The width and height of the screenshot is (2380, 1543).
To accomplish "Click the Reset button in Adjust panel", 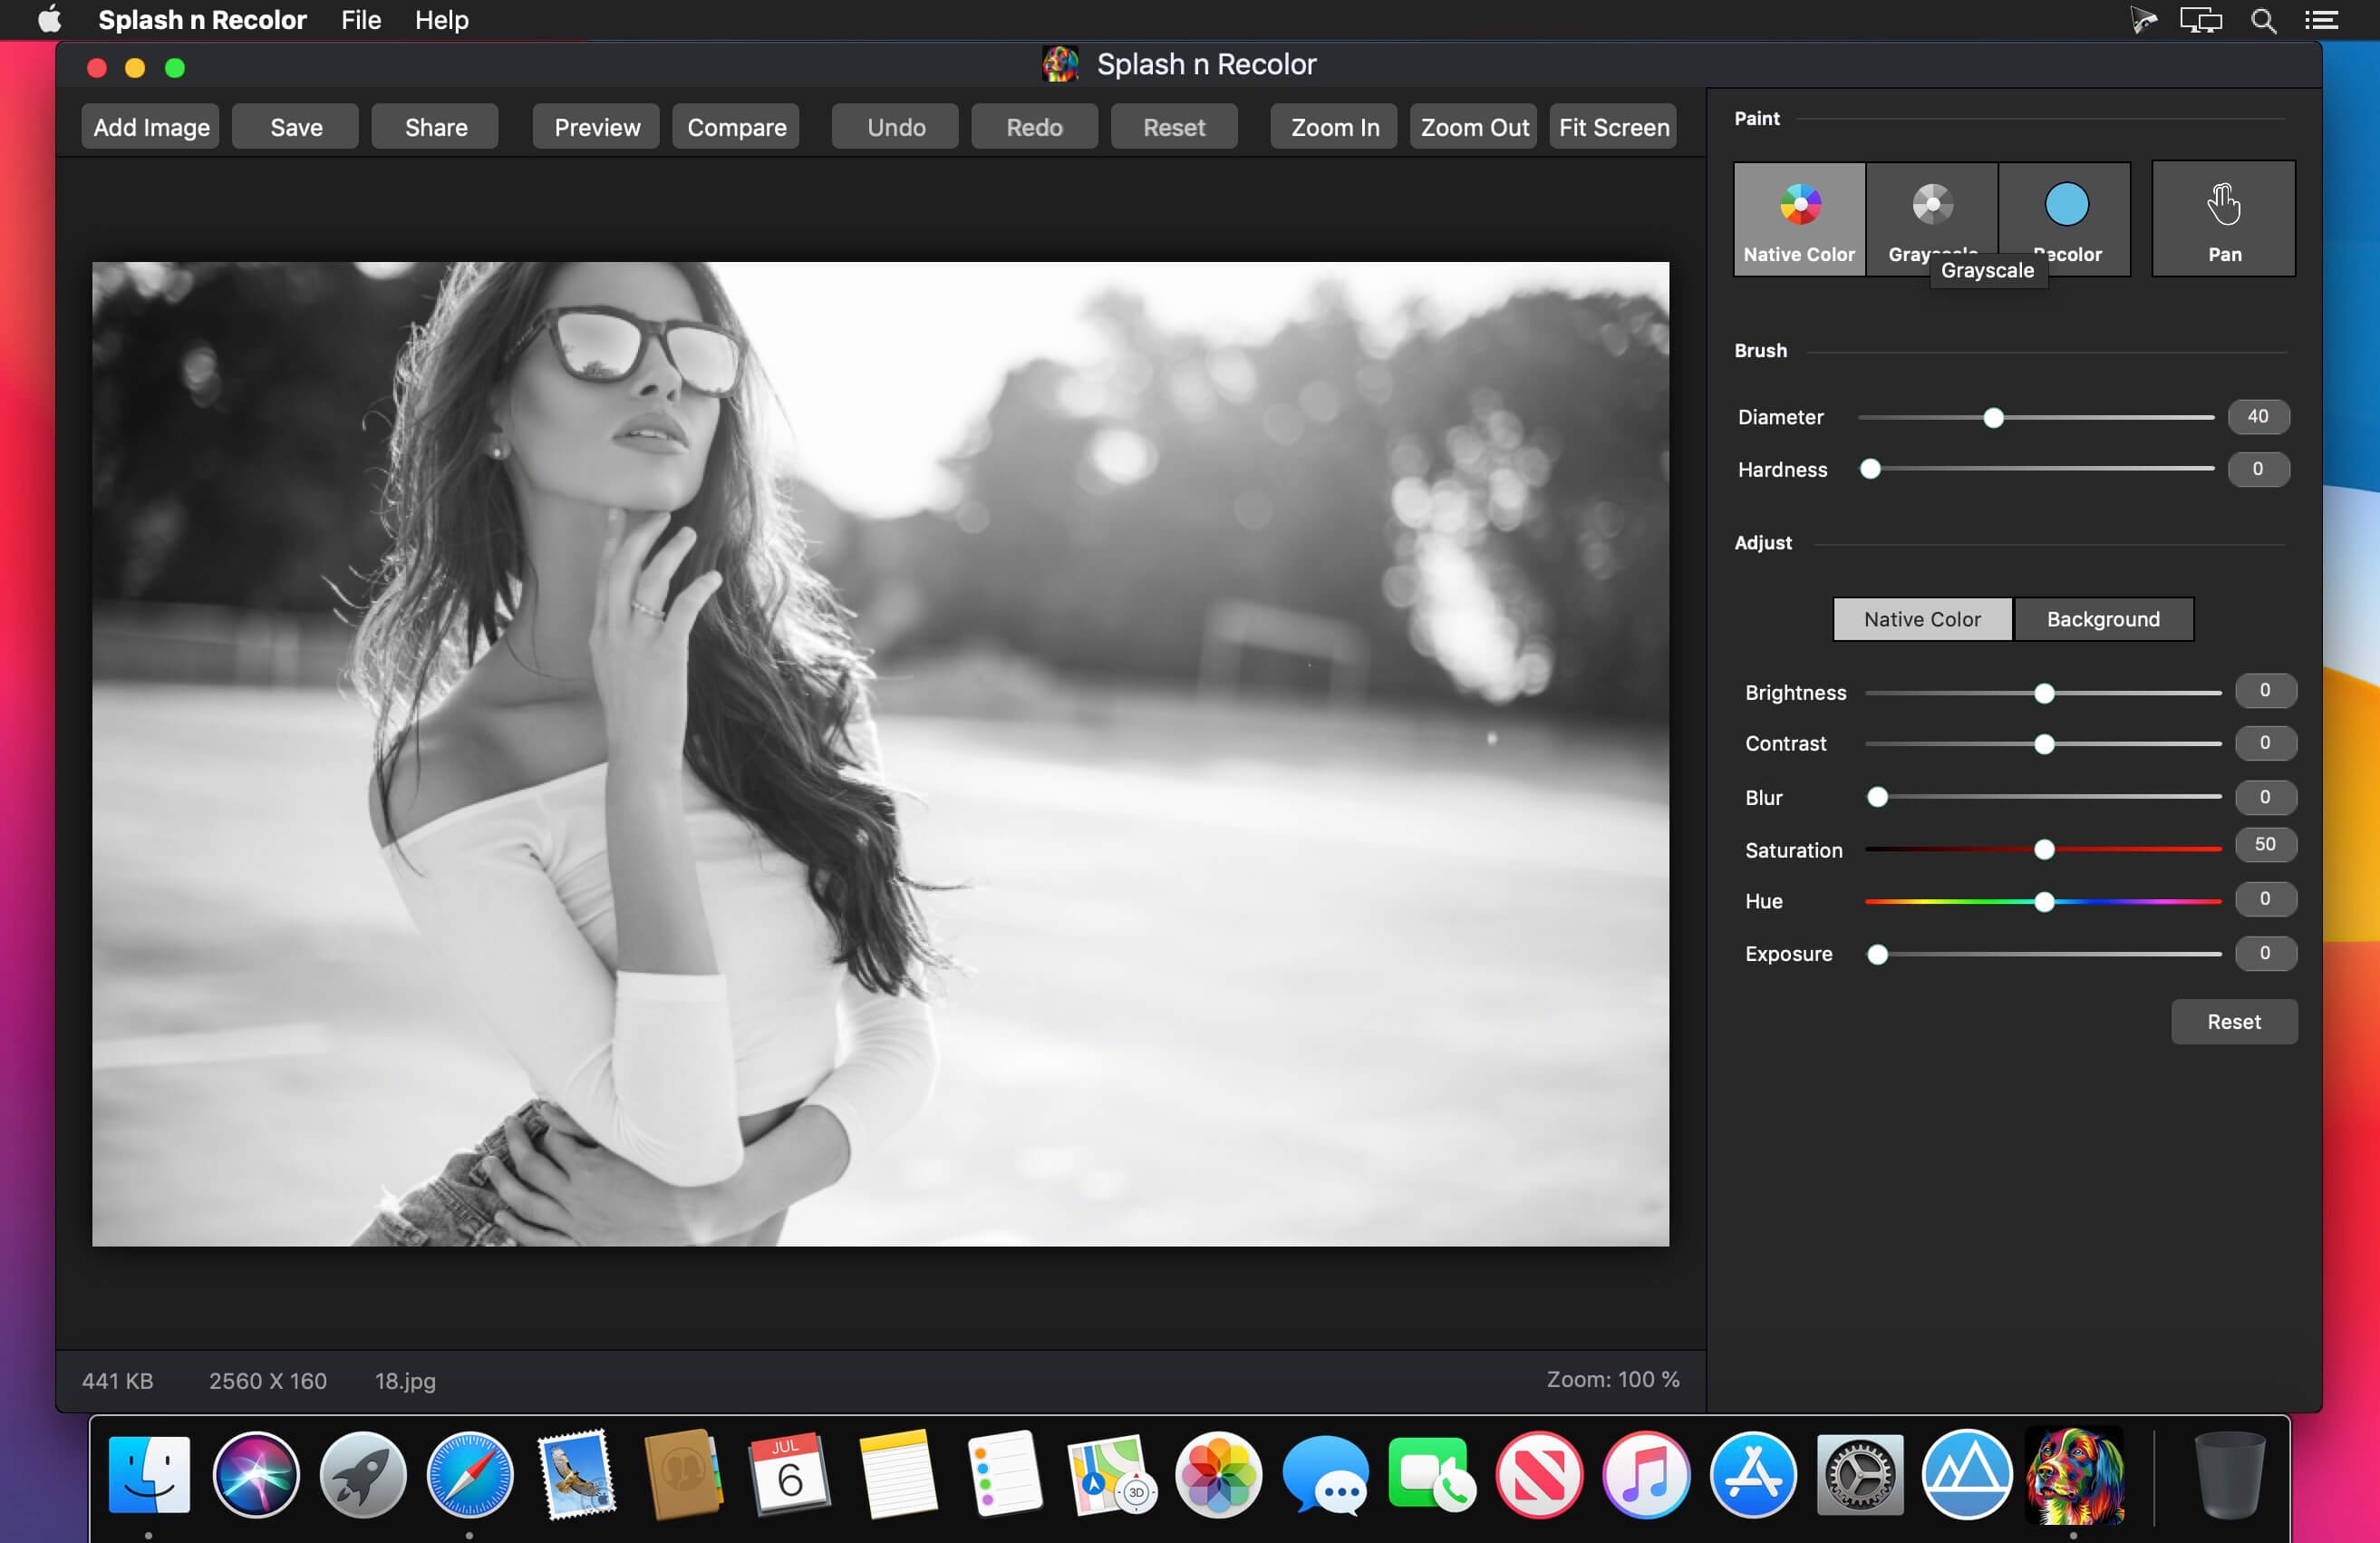I will pos(2234,1021).
